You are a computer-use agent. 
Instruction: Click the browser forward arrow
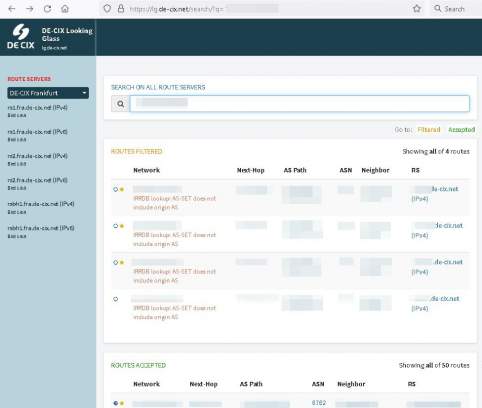click(30, 9)
